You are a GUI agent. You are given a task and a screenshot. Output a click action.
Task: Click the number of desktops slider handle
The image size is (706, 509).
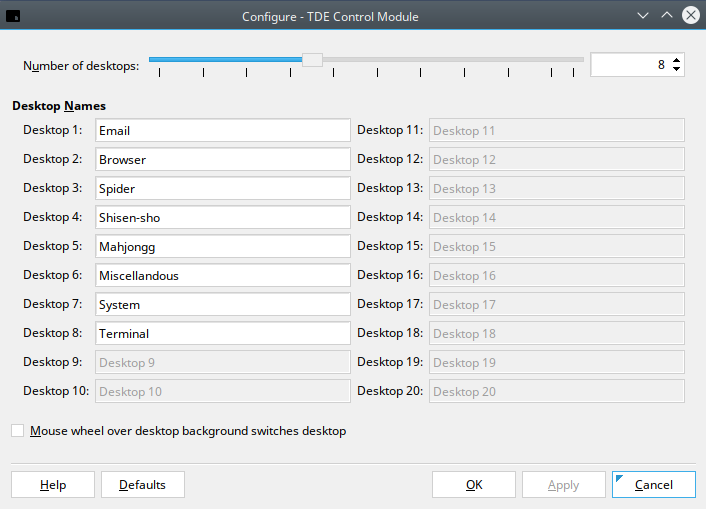click(312, 60)
